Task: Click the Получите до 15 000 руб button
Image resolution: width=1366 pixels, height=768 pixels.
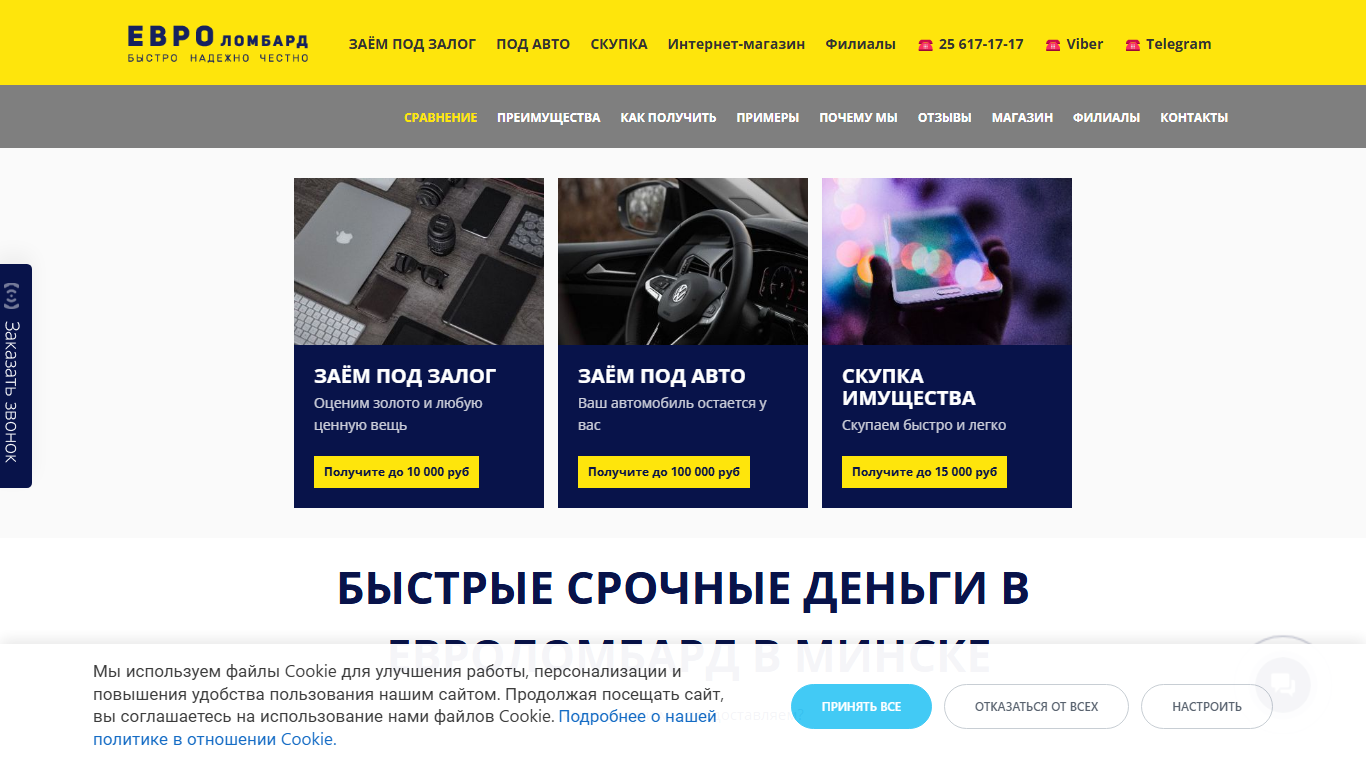Action: click(924, 472)
